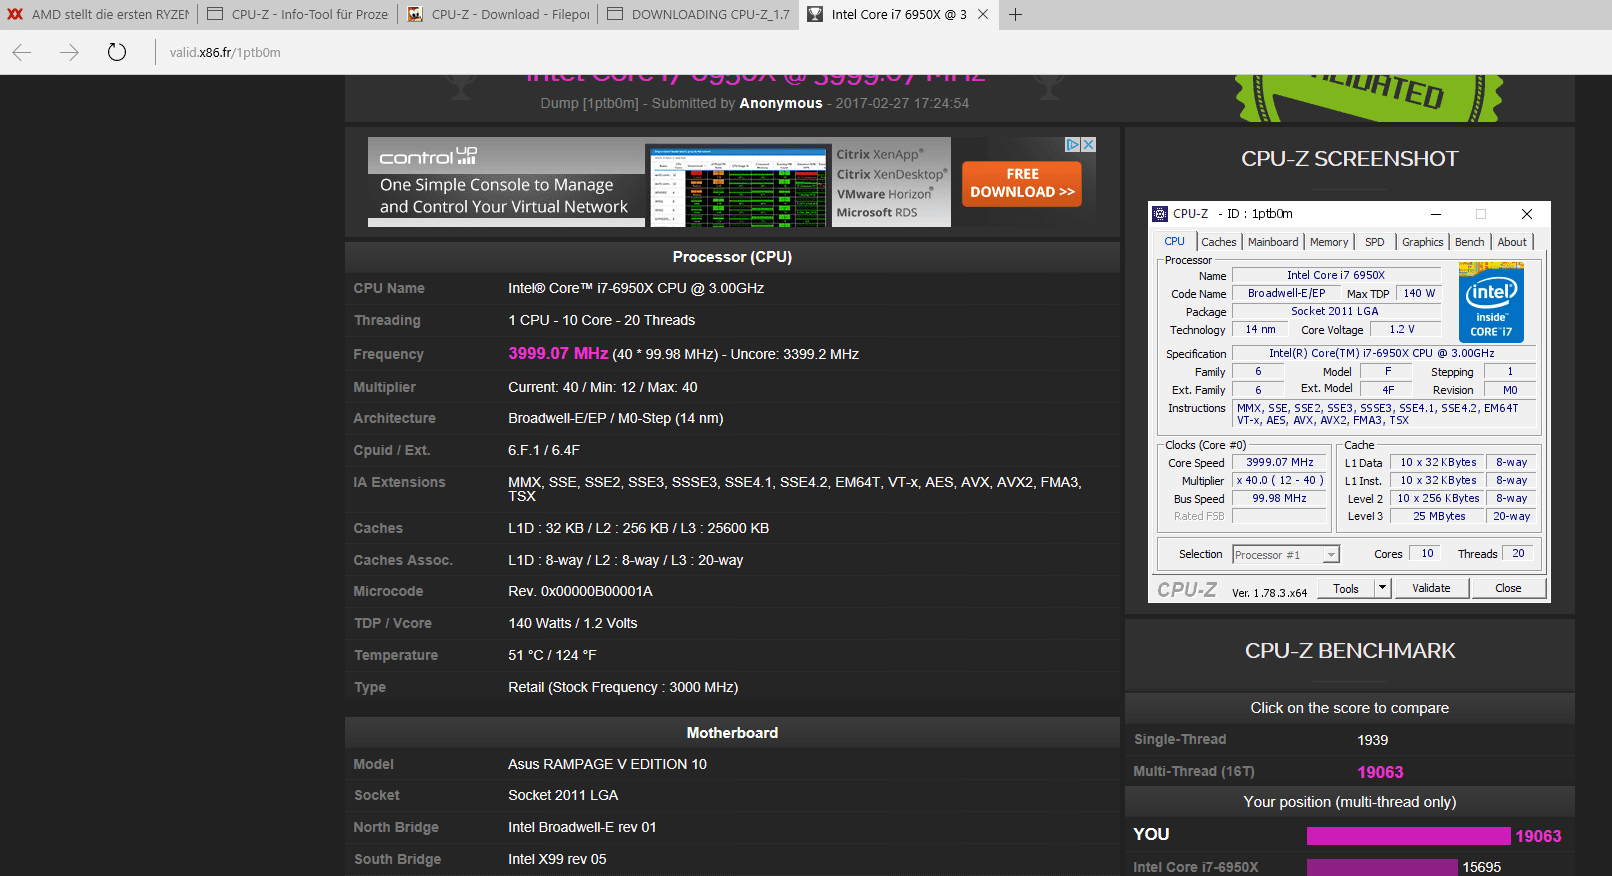Screen dimensions: 1612x876
Task: Click the YOU benchmark bar
Action: click(1408, 836)
